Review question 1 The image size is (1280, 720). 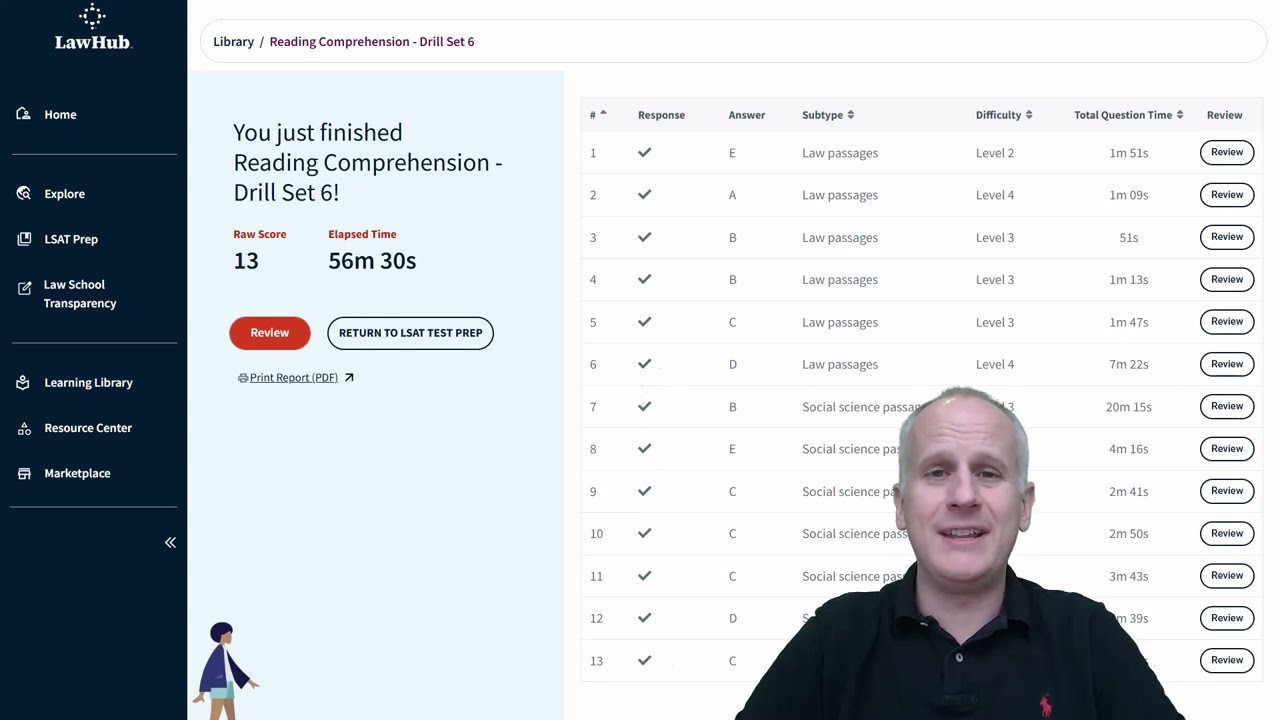(1227, 153)
